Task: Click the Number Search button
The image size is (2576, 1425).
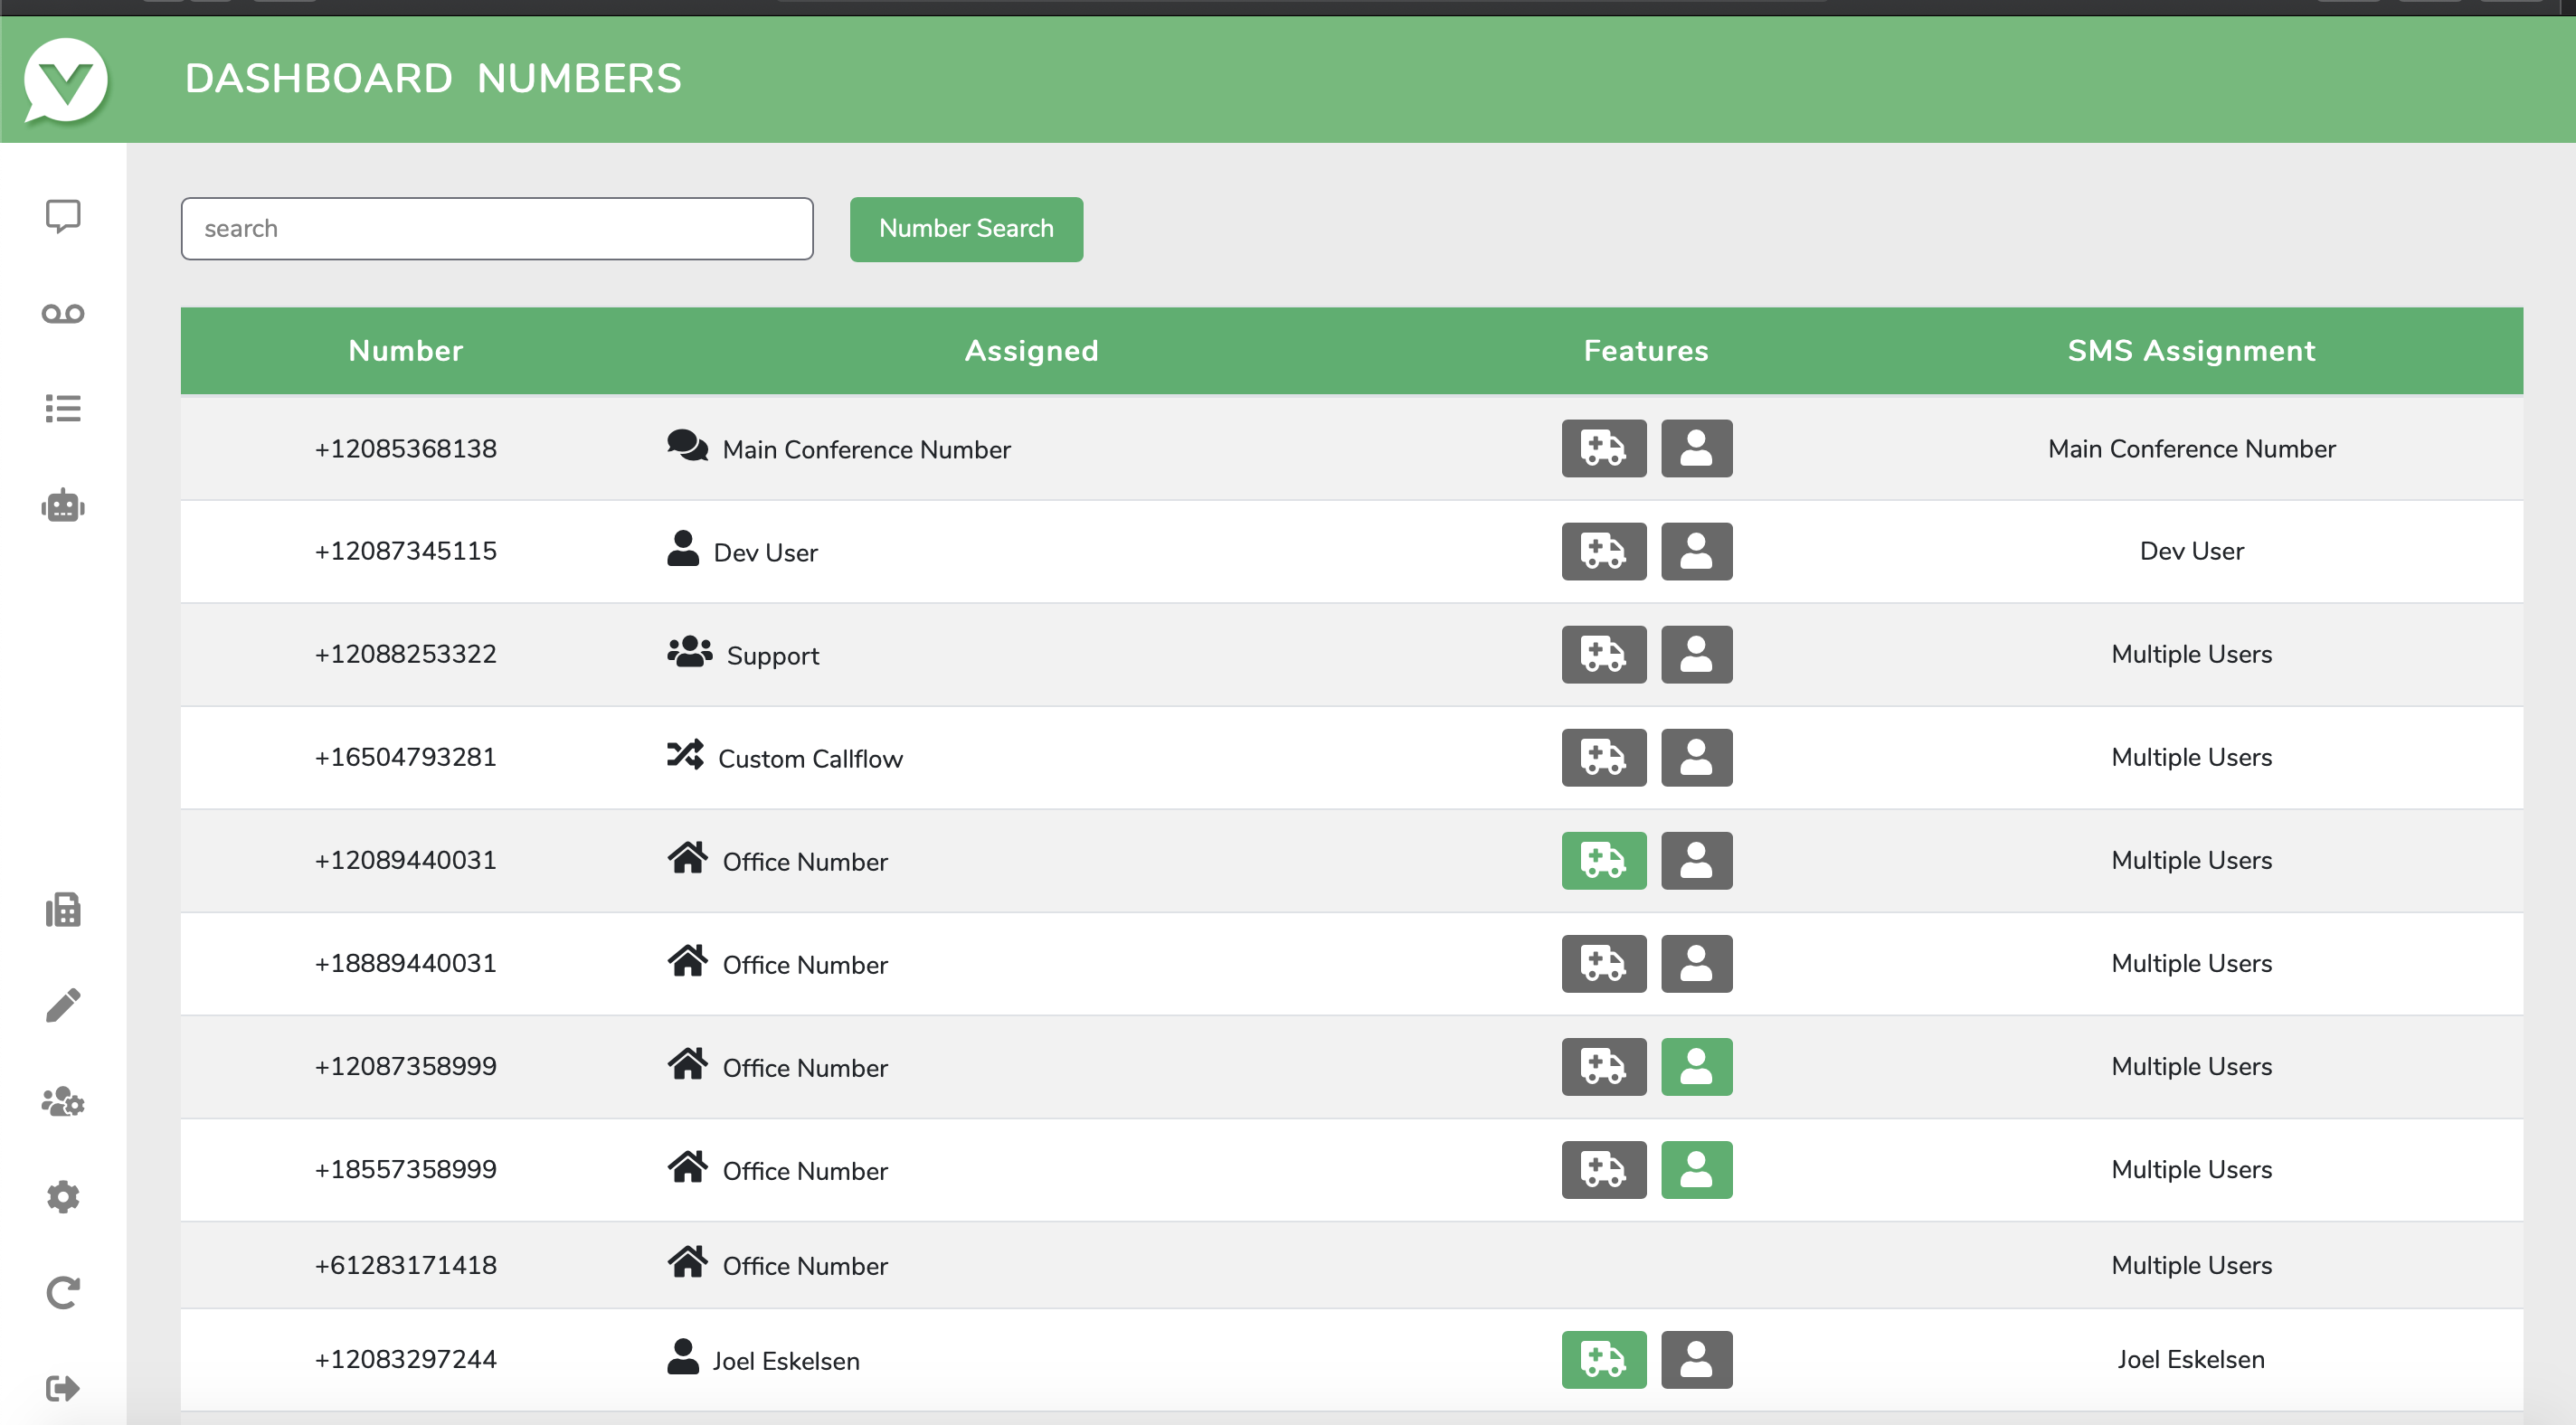Action: pos(965,229)
